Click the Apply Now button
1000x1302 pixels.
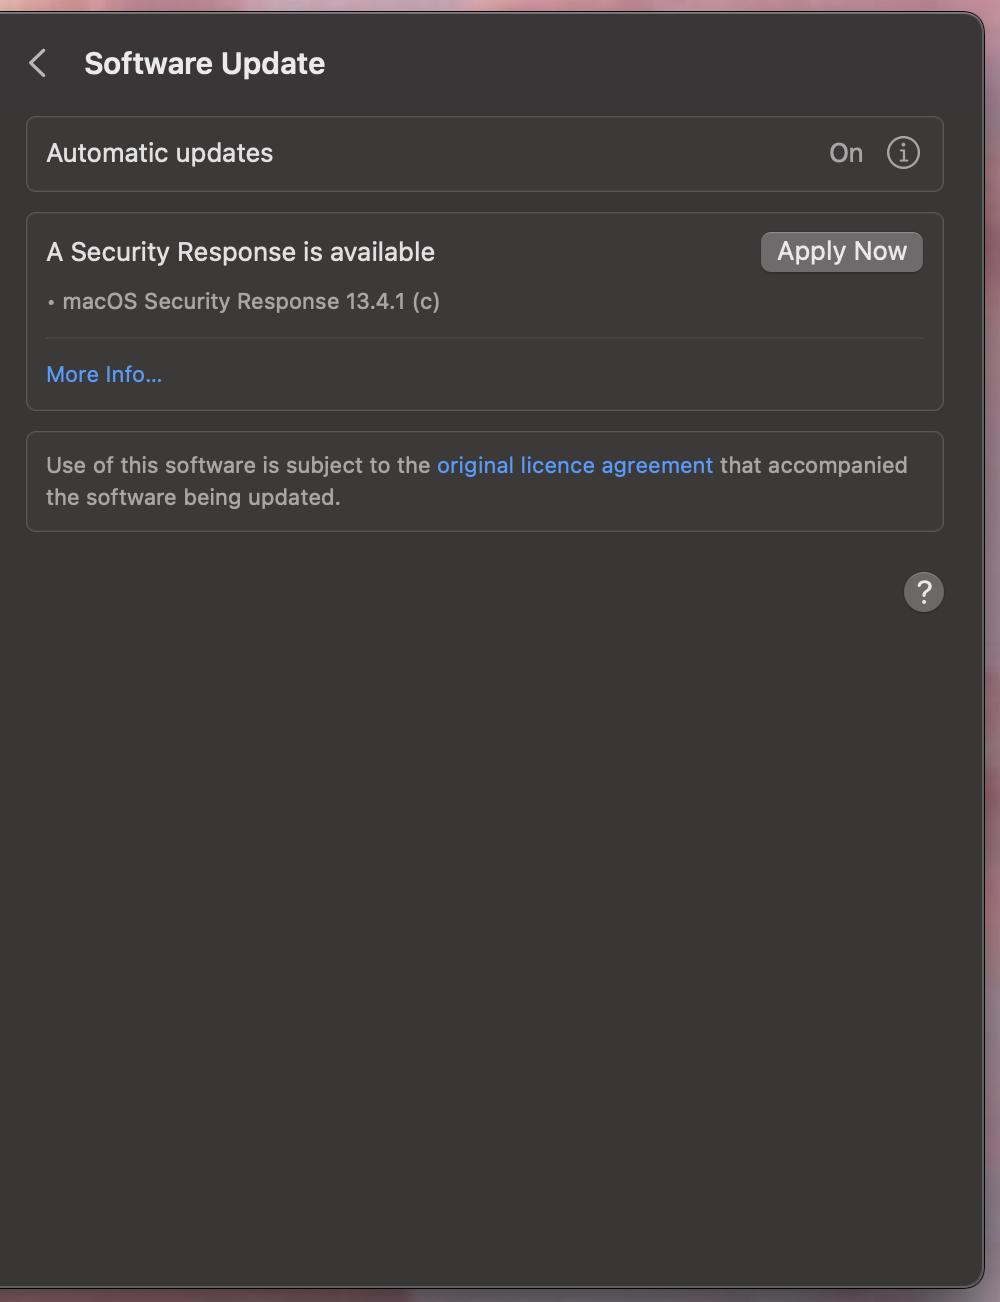[842, 252]
